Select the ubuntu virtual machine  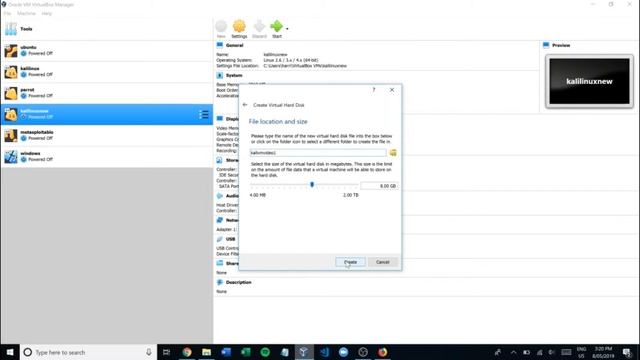click(106, 51)
